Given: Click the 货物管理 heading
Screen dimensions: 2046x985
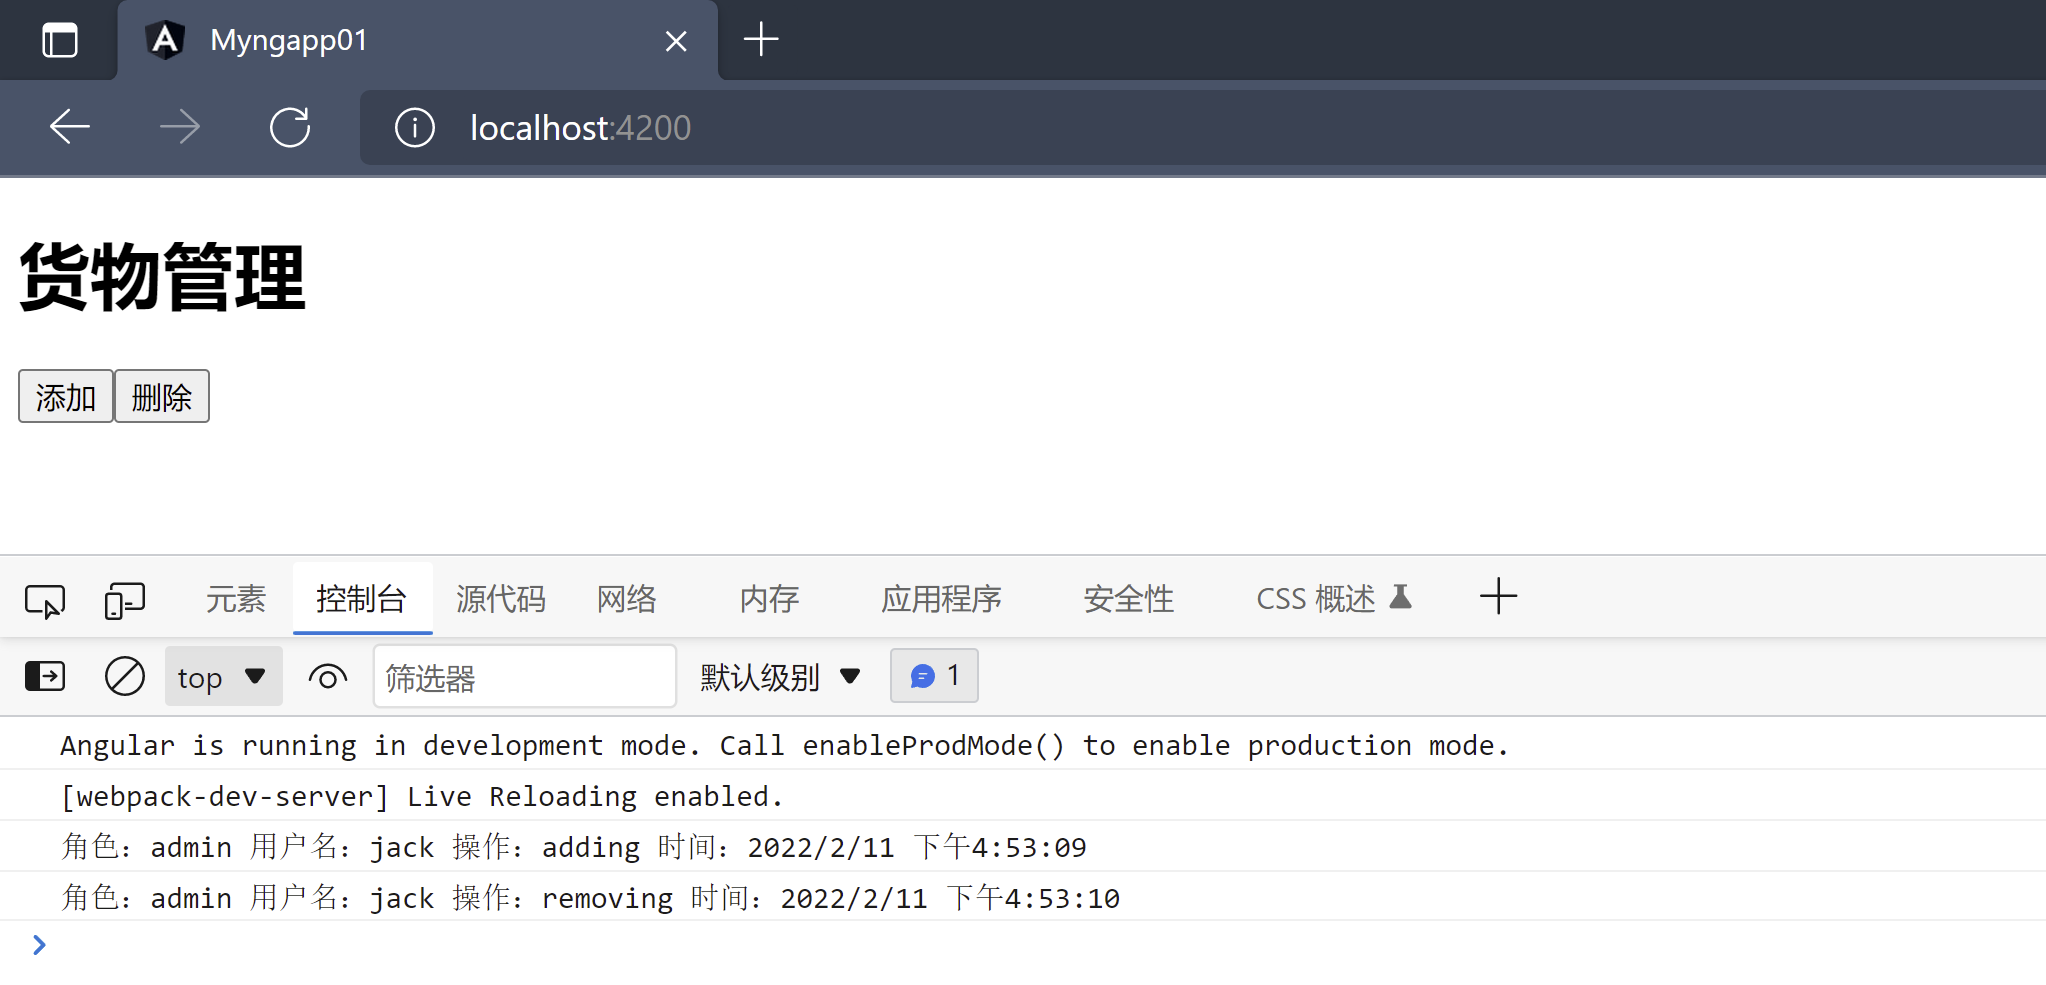Looking at the screenshot, I should pos(162,277).
